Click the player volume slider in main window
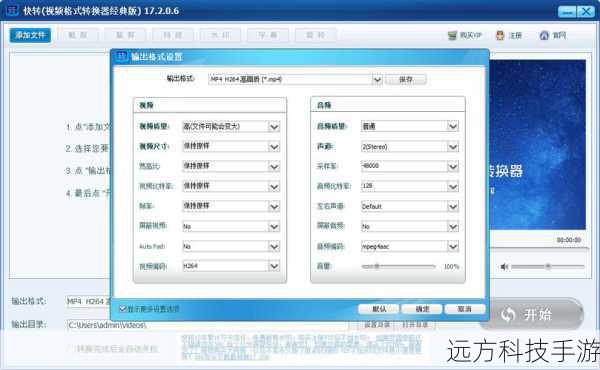 point(548,266)
